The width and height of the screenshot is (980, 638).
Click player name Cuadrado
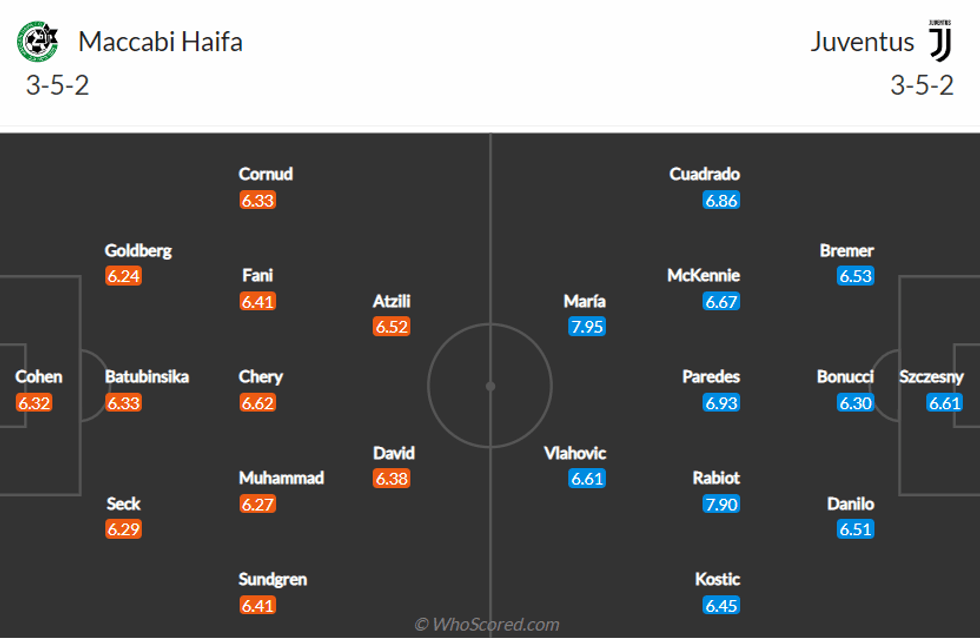tap(704, 174)
